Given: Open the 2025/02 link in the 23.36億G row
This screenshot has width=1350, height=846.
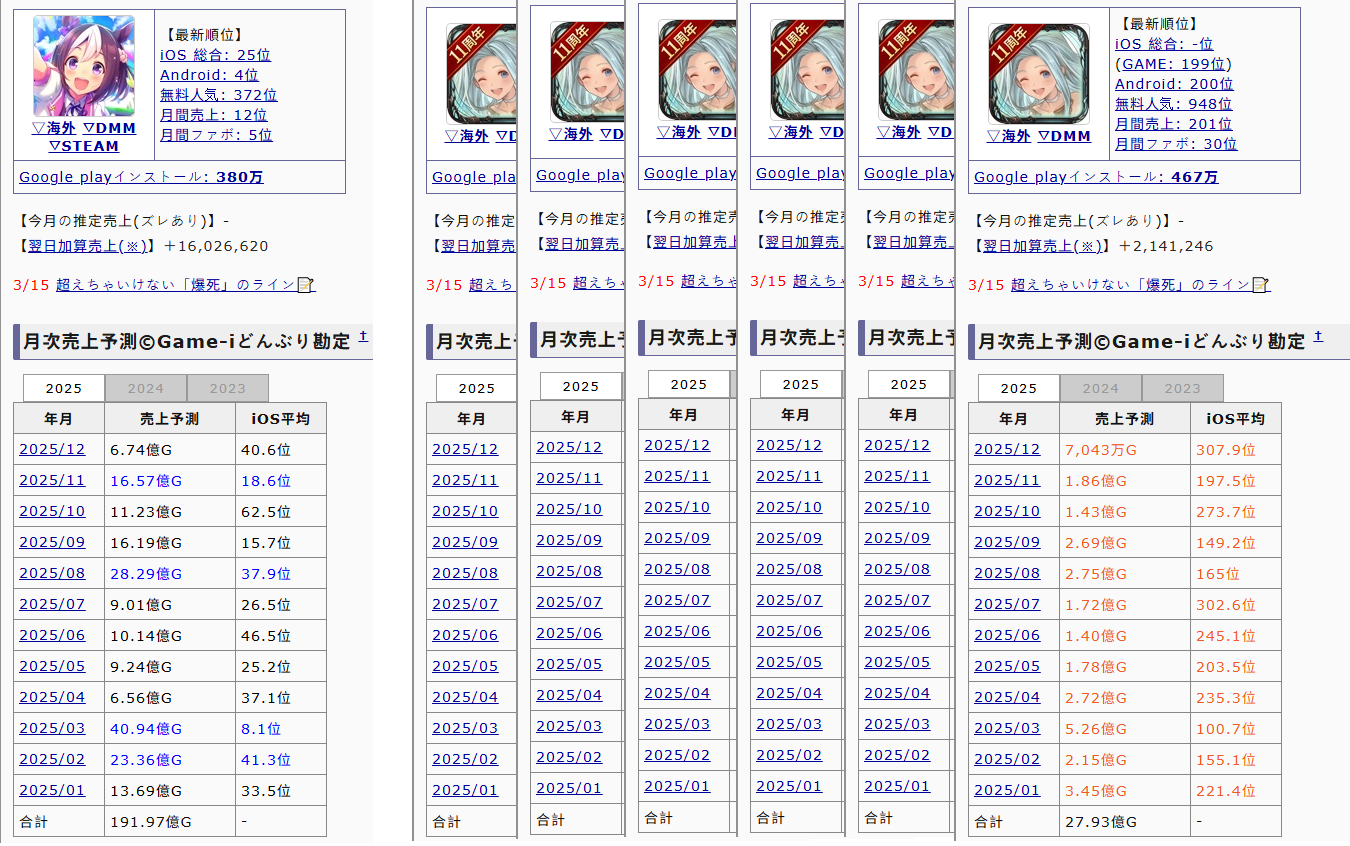Looking at the screenshot, I should click(52, 760).
